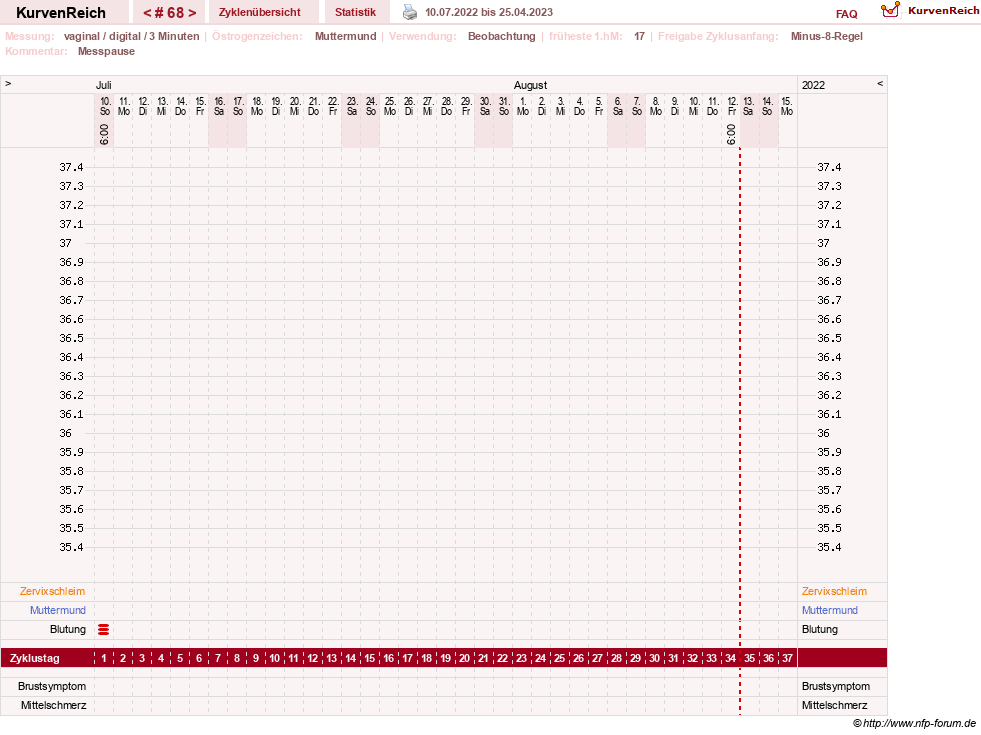
Task: Click the left 'Brustsymptom' label
Action: click(52, 686)
